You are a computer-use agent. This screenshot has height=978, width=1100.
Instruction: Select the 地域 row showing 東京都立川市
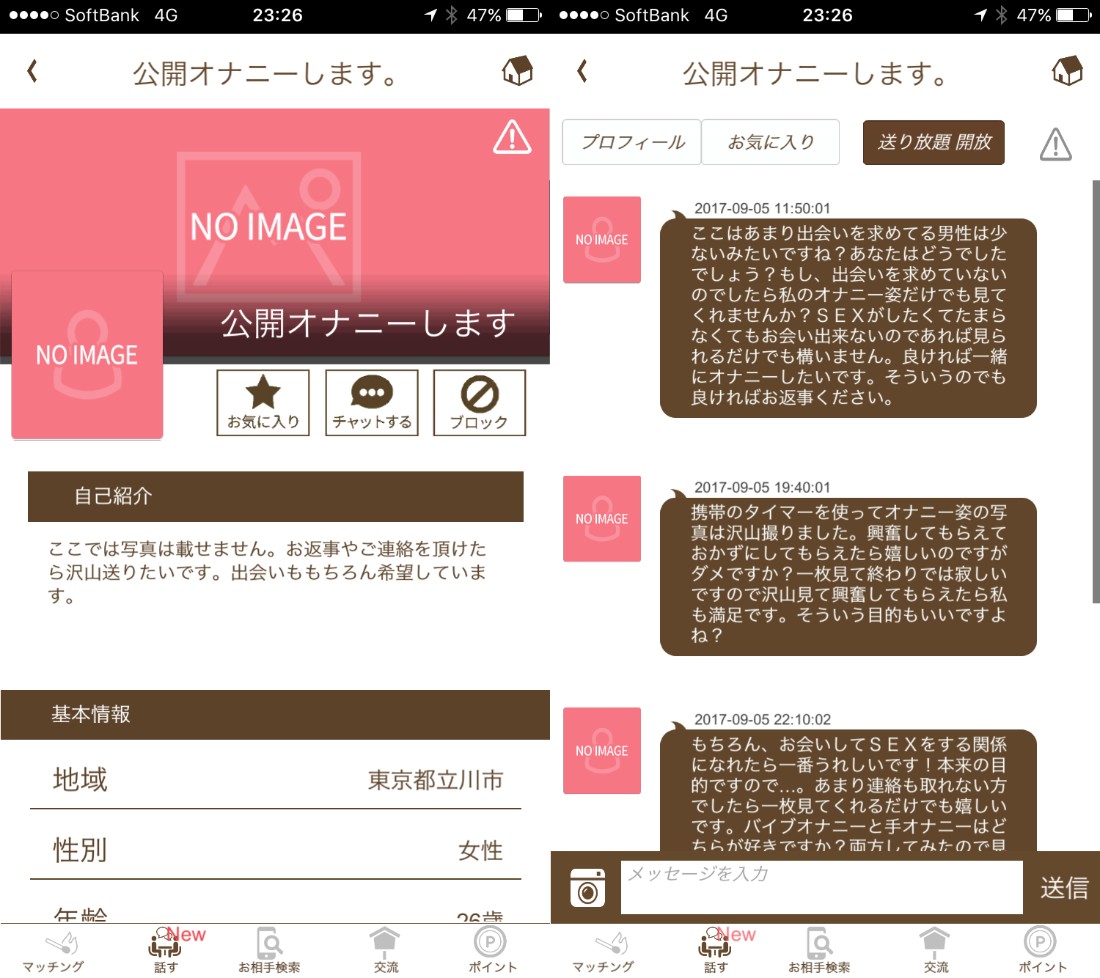coord(276,780)
